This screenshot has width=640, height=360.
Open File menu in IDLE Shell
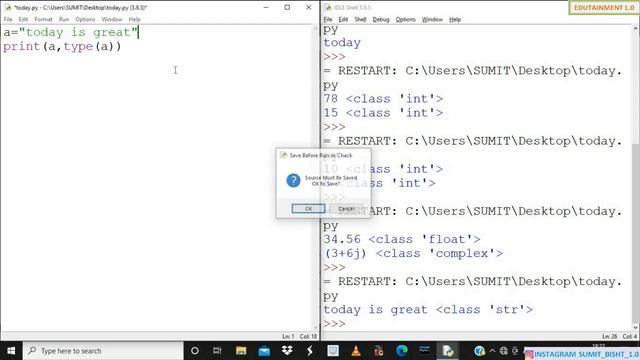tap(328, 19)
